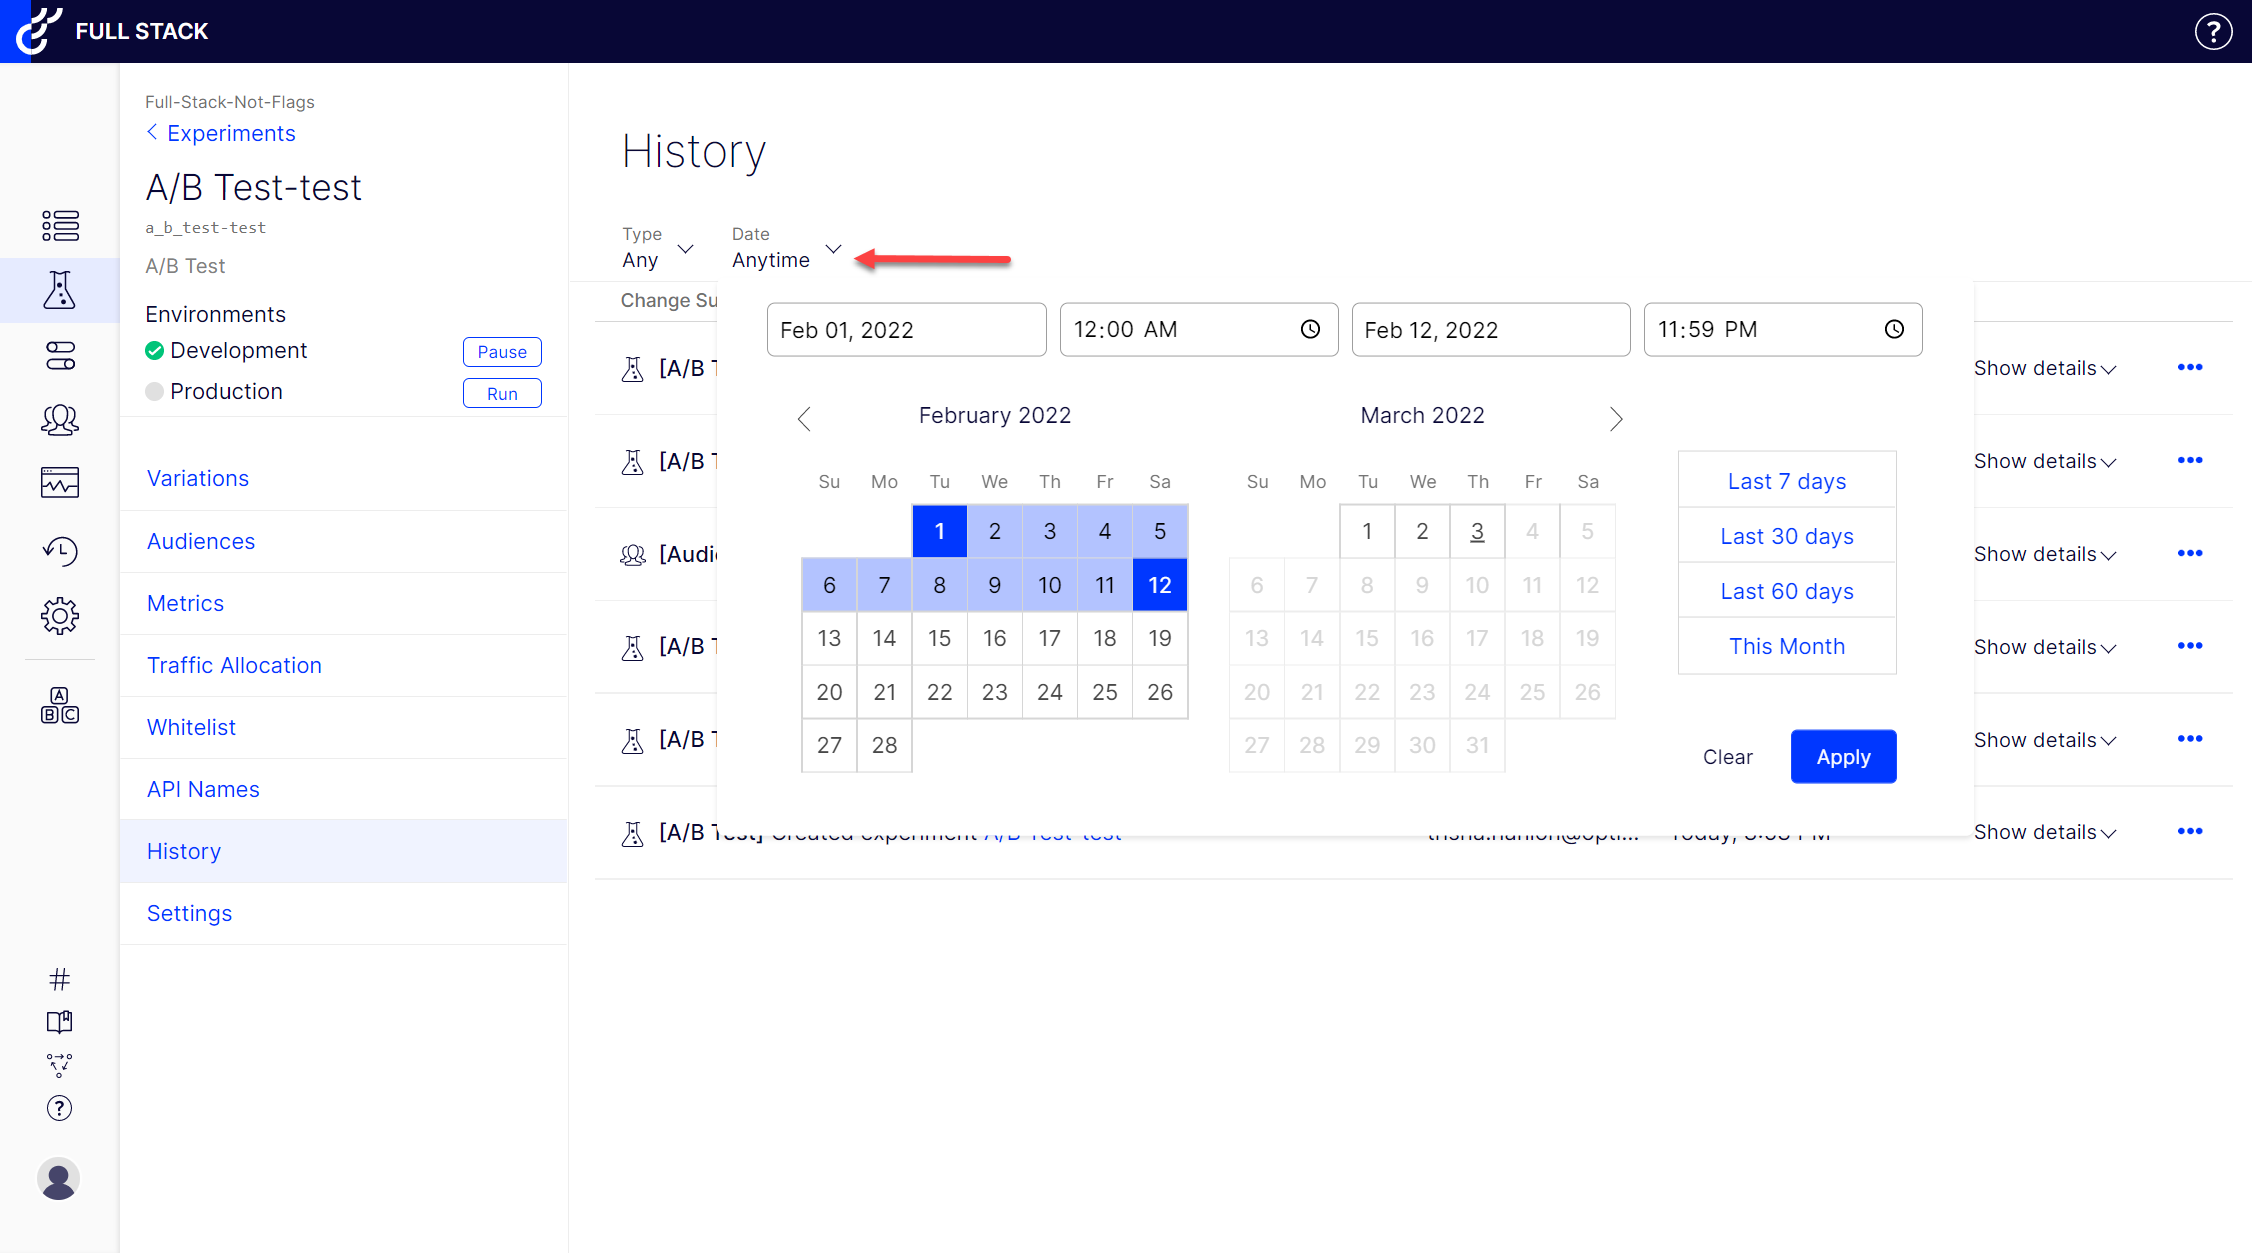Run the Production environment
This screenshot has height=1253, width=2252.
coord(502,394)
